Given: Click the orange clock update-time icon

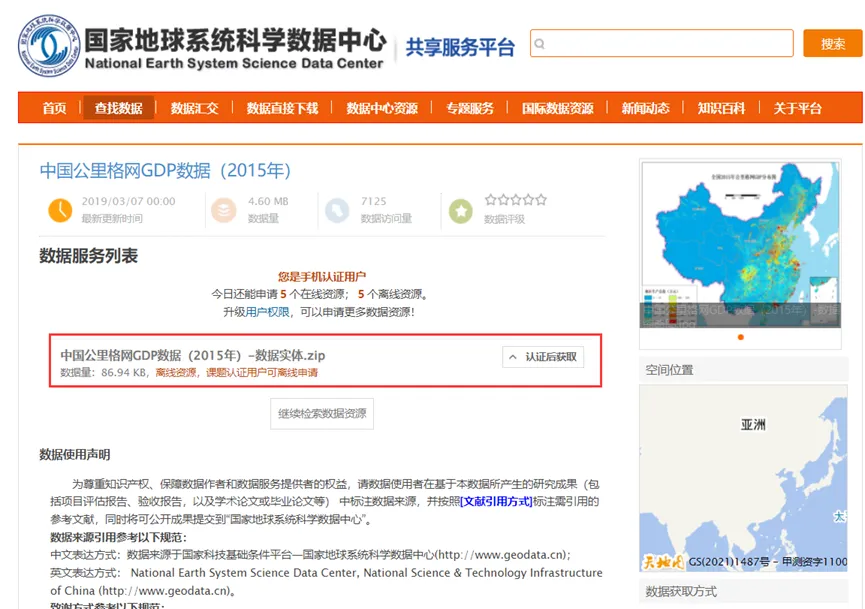Looking at the screenshot, I should pyautogui.click(x=60, y=210).
